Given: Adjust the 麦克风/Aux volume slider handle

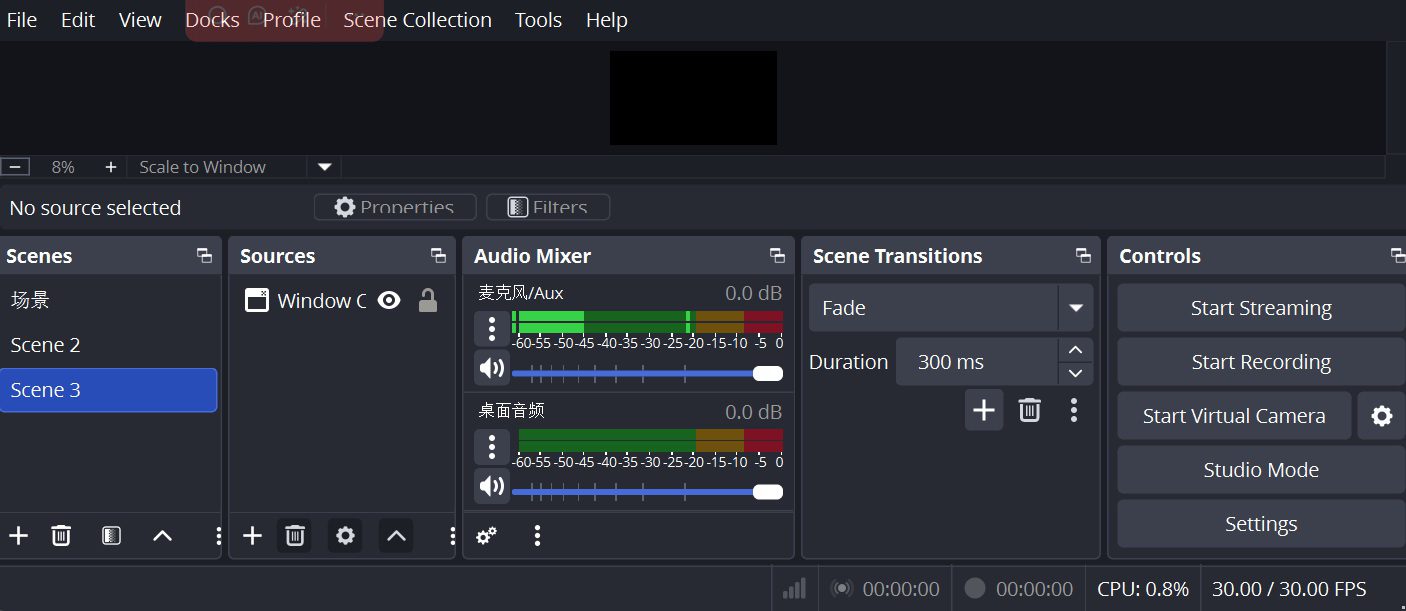Looking at the screenshot, I should pos(767,373).
